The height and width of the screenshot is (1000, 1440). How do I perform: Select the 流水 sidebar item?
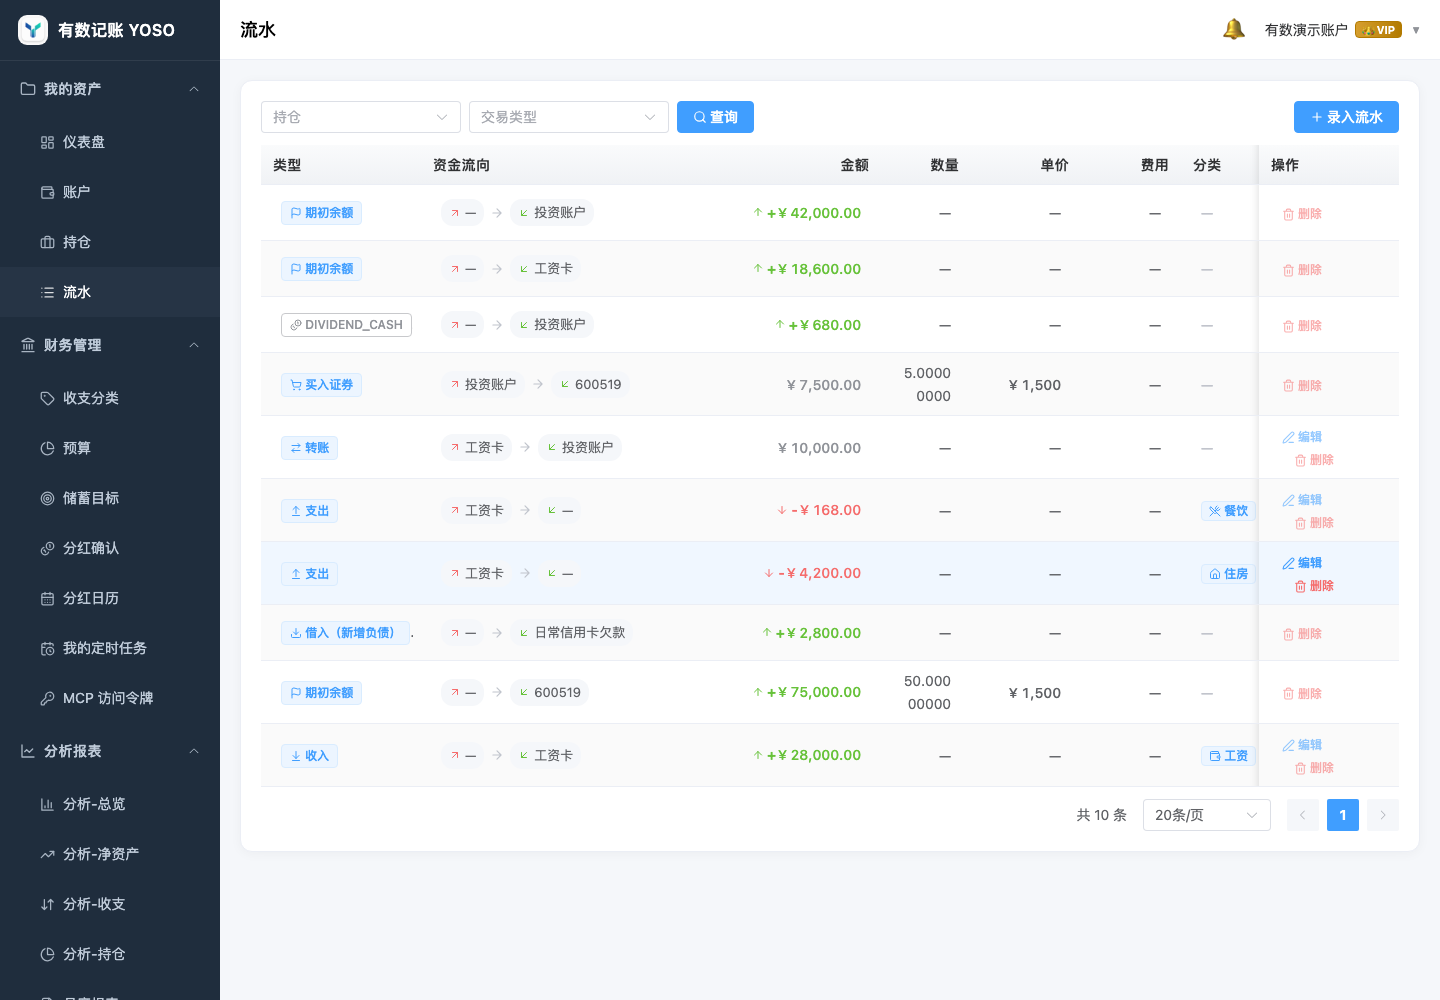pyautogui.click(x=110, y=292)
